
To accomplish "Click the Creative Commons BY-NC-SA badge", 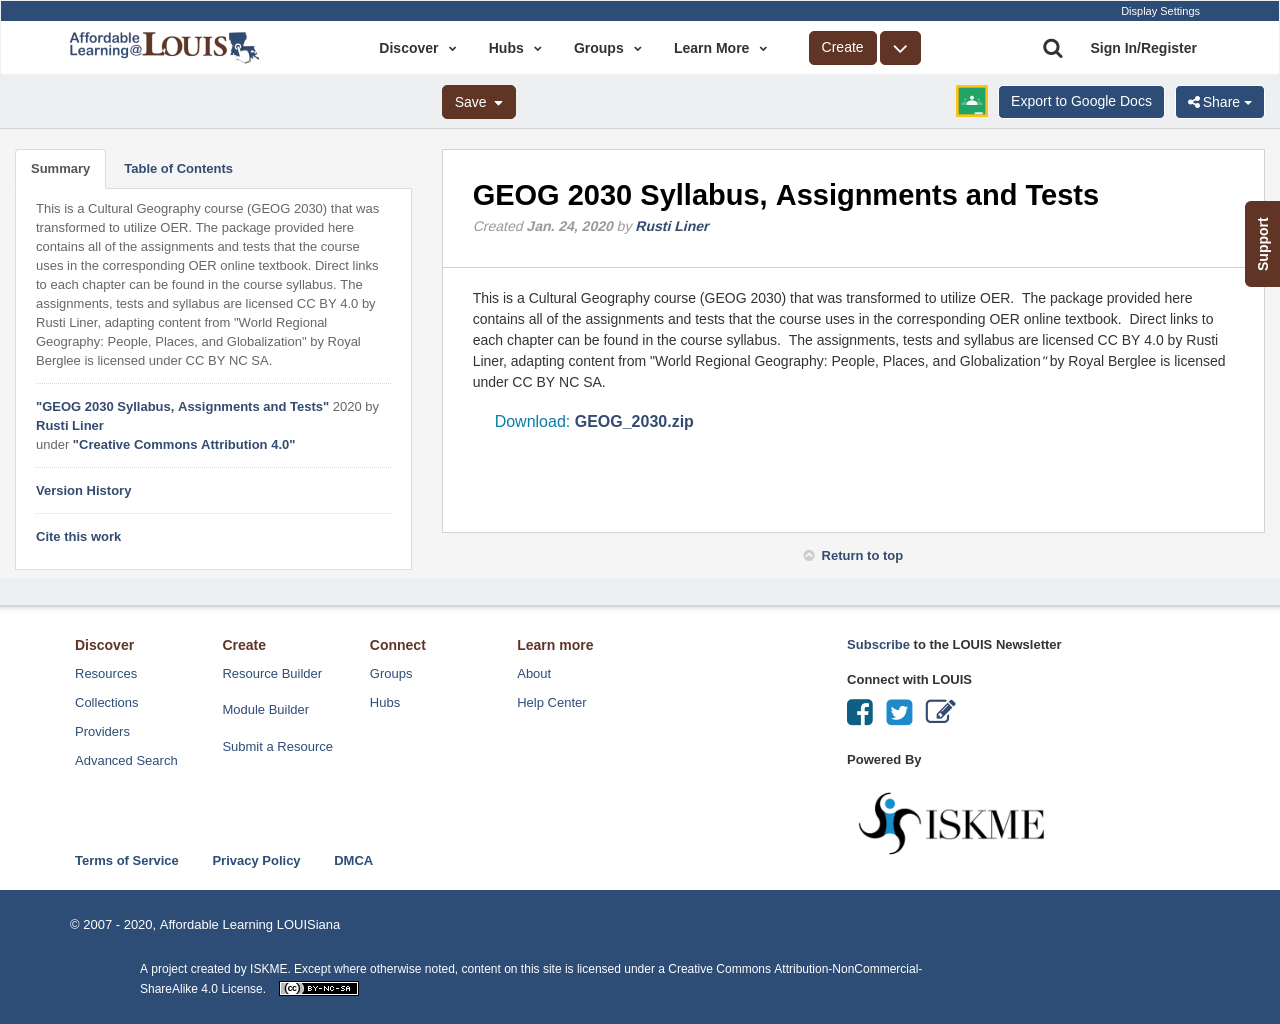I will (319, 988).
